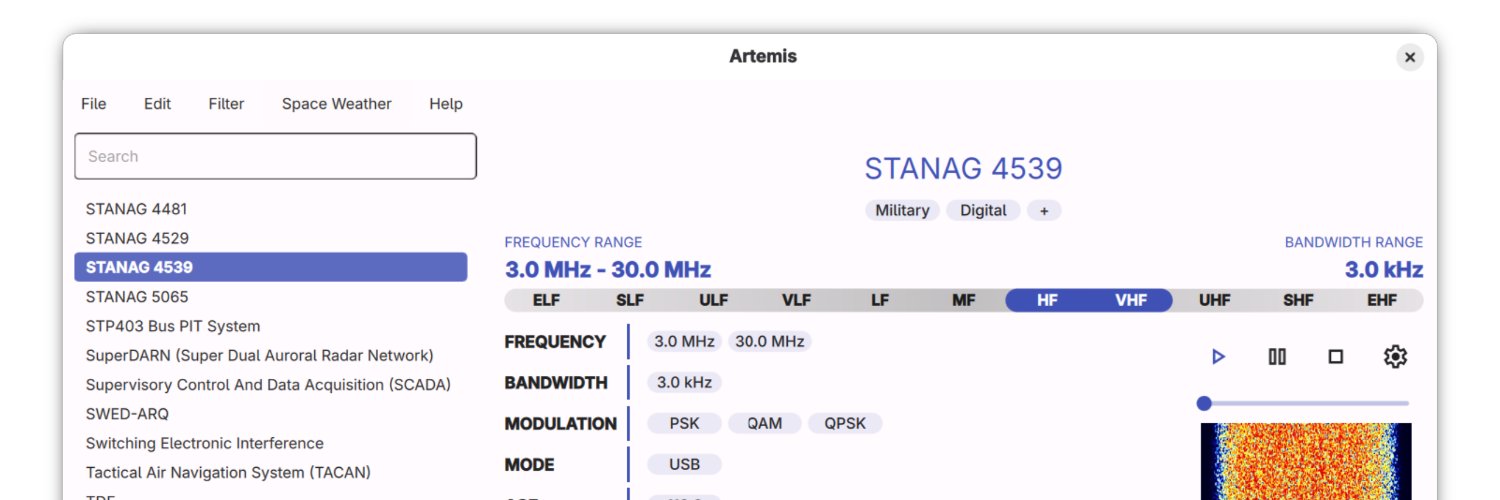The width and height of the screenshot is (1500, 500).
Task: Click the LF band segment
Action: (x=880, y=300)
